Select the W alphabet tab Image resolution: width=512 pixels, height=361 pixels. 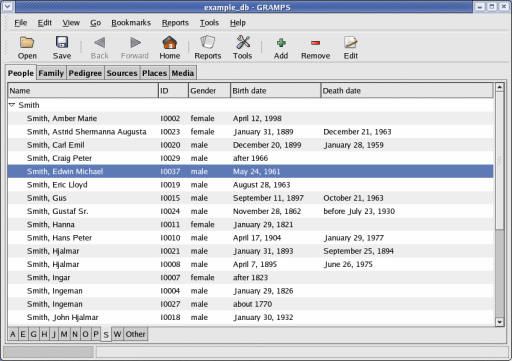(x=117, y=334)
